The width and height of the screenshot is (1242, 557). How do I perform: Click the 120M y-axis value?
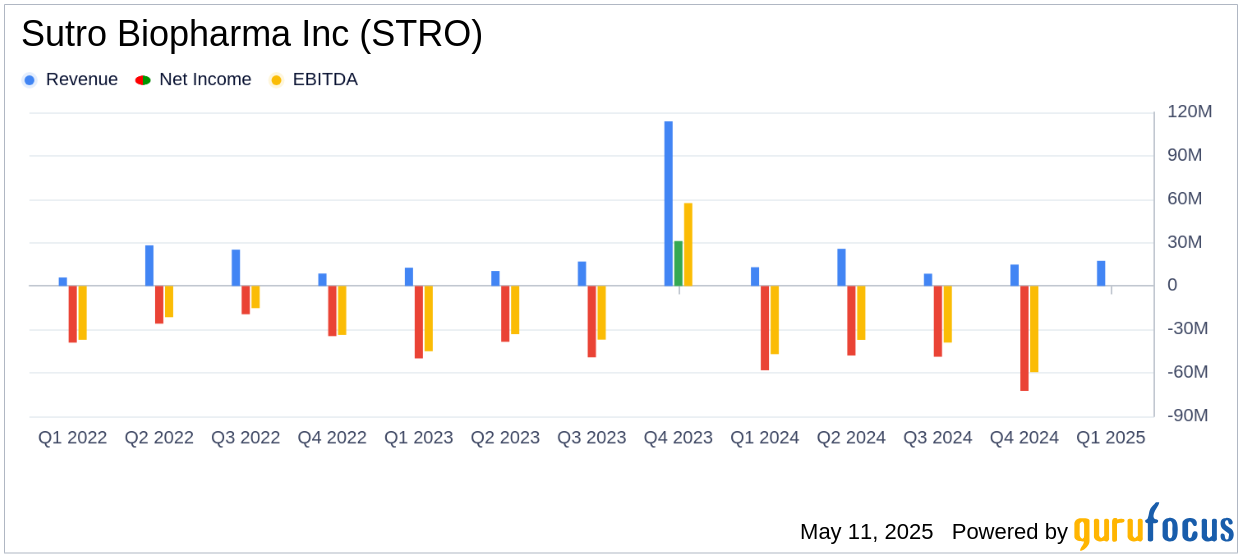click(1189, 112)
